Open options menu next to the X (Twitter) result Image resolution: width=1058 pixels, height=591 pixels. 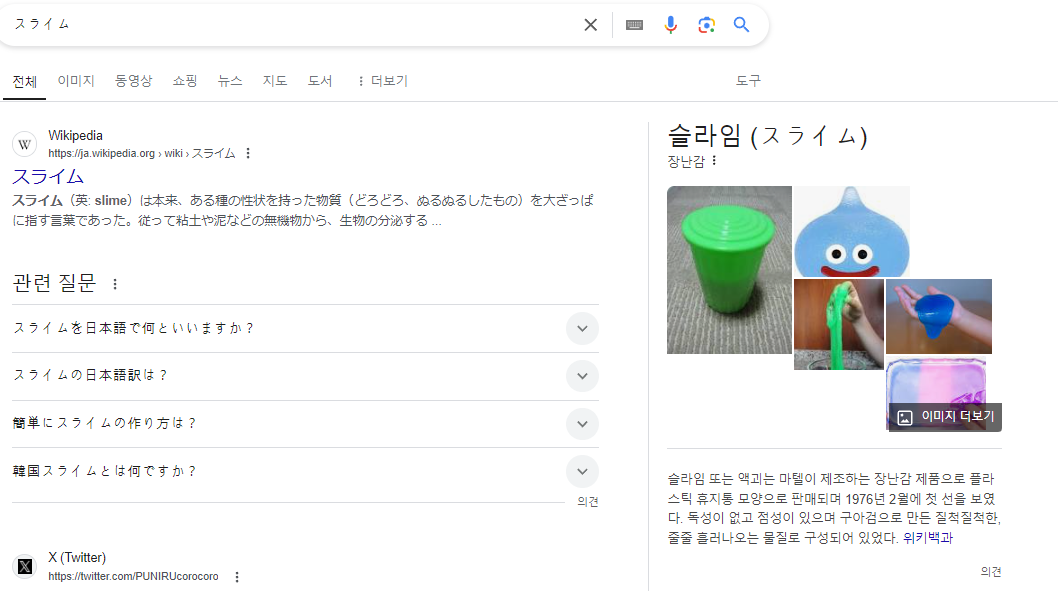click(236, 576)
